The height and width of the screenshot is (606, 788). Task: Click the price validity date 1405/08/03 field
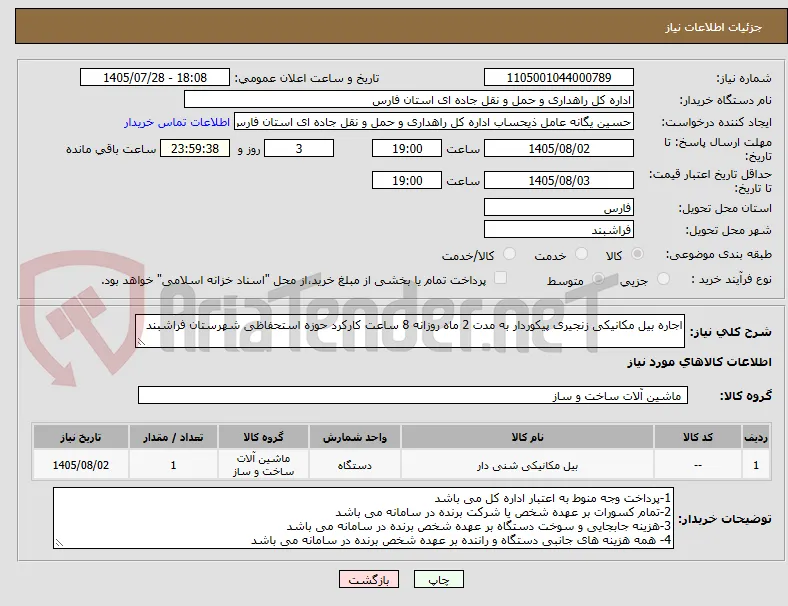[559, 180]
